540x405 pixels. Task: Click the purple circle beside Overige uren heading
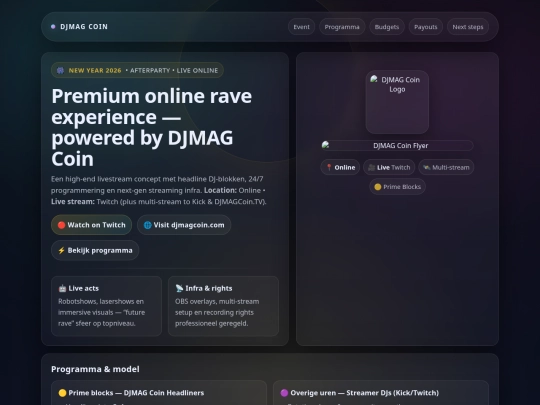(284, 393)
